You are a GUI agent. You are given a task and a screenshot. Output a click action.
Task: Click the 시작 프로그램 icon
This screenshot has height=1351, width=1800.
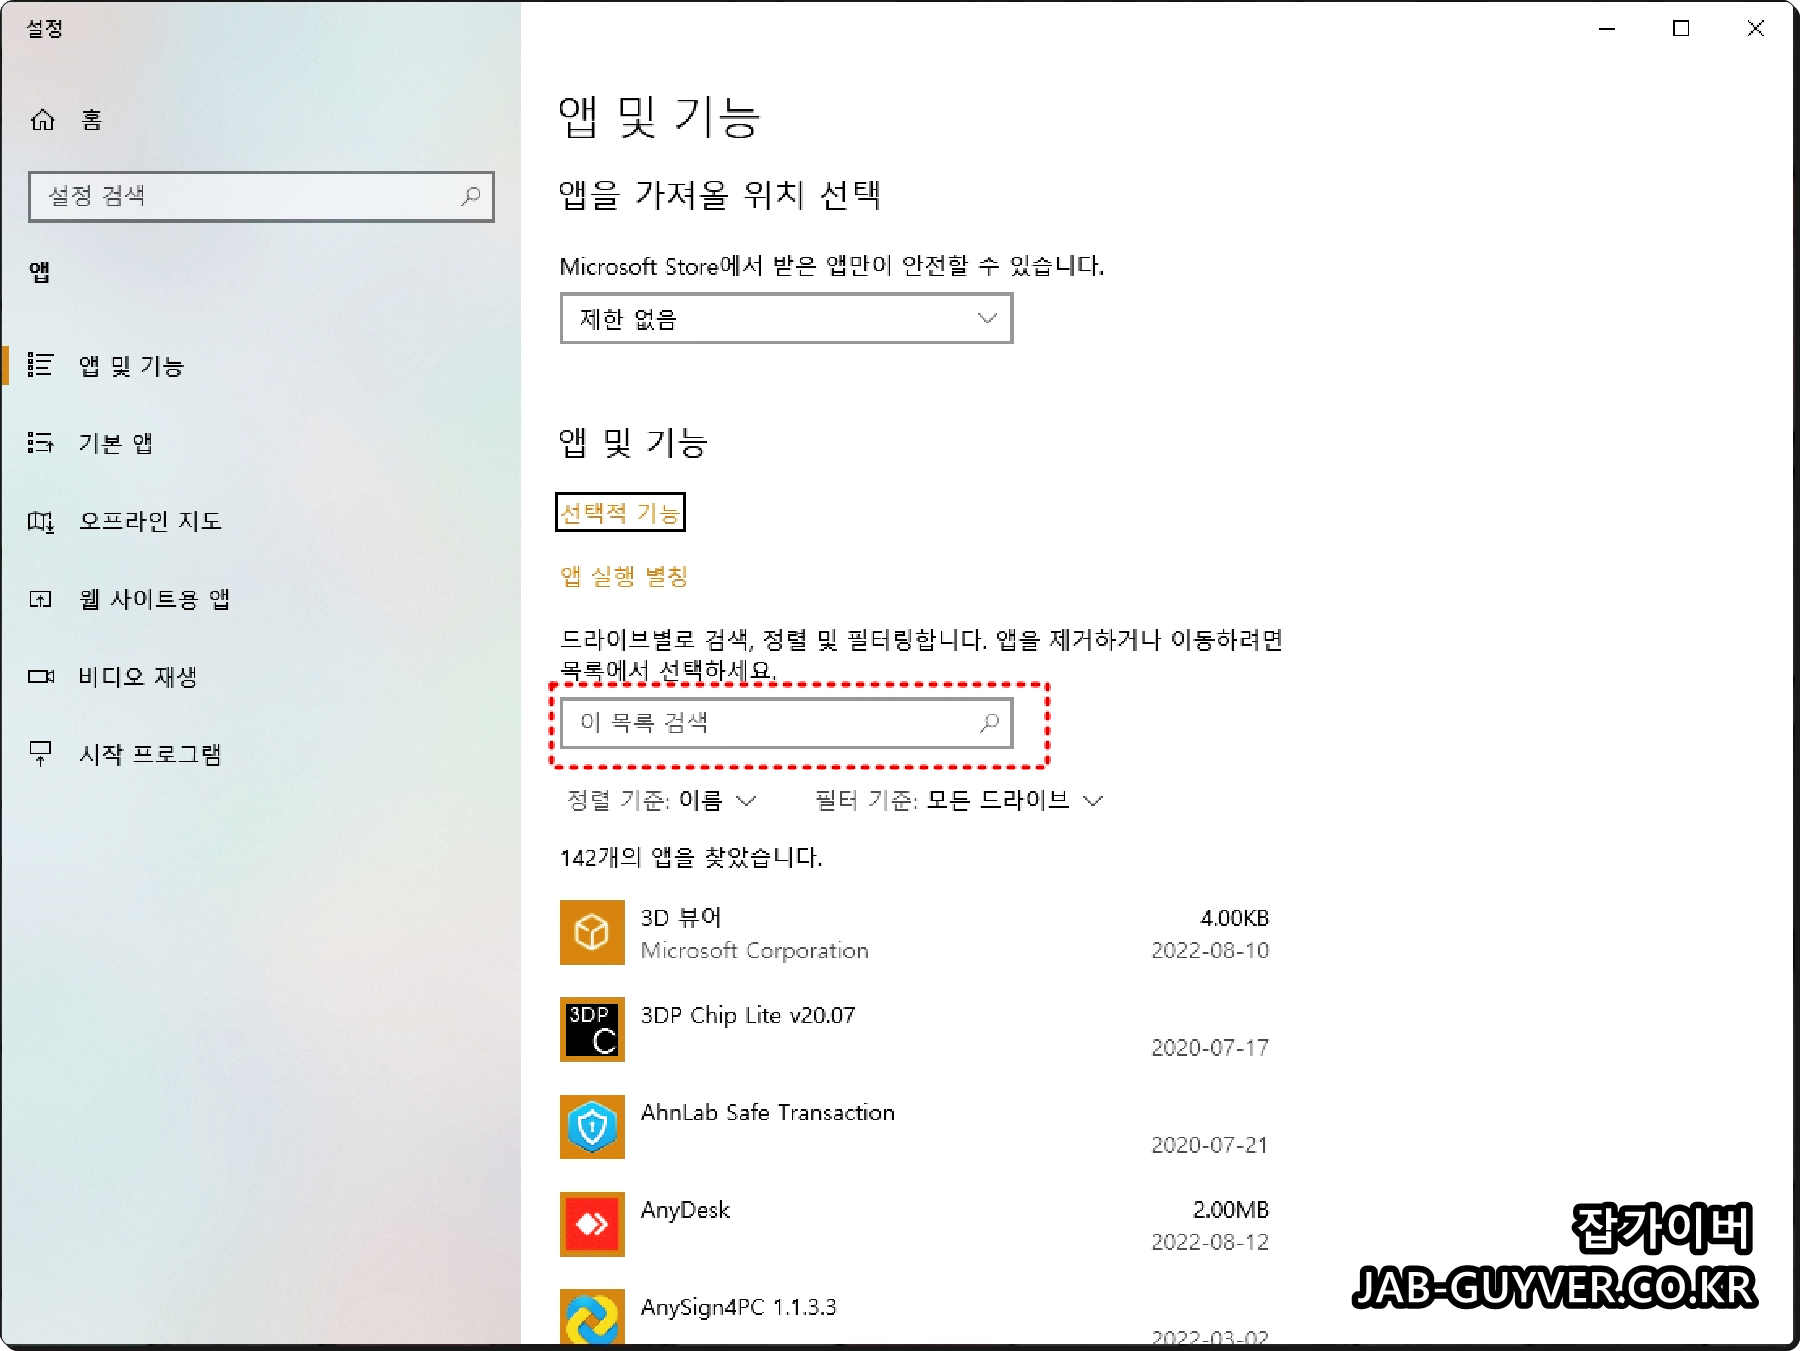click(40, 753)
